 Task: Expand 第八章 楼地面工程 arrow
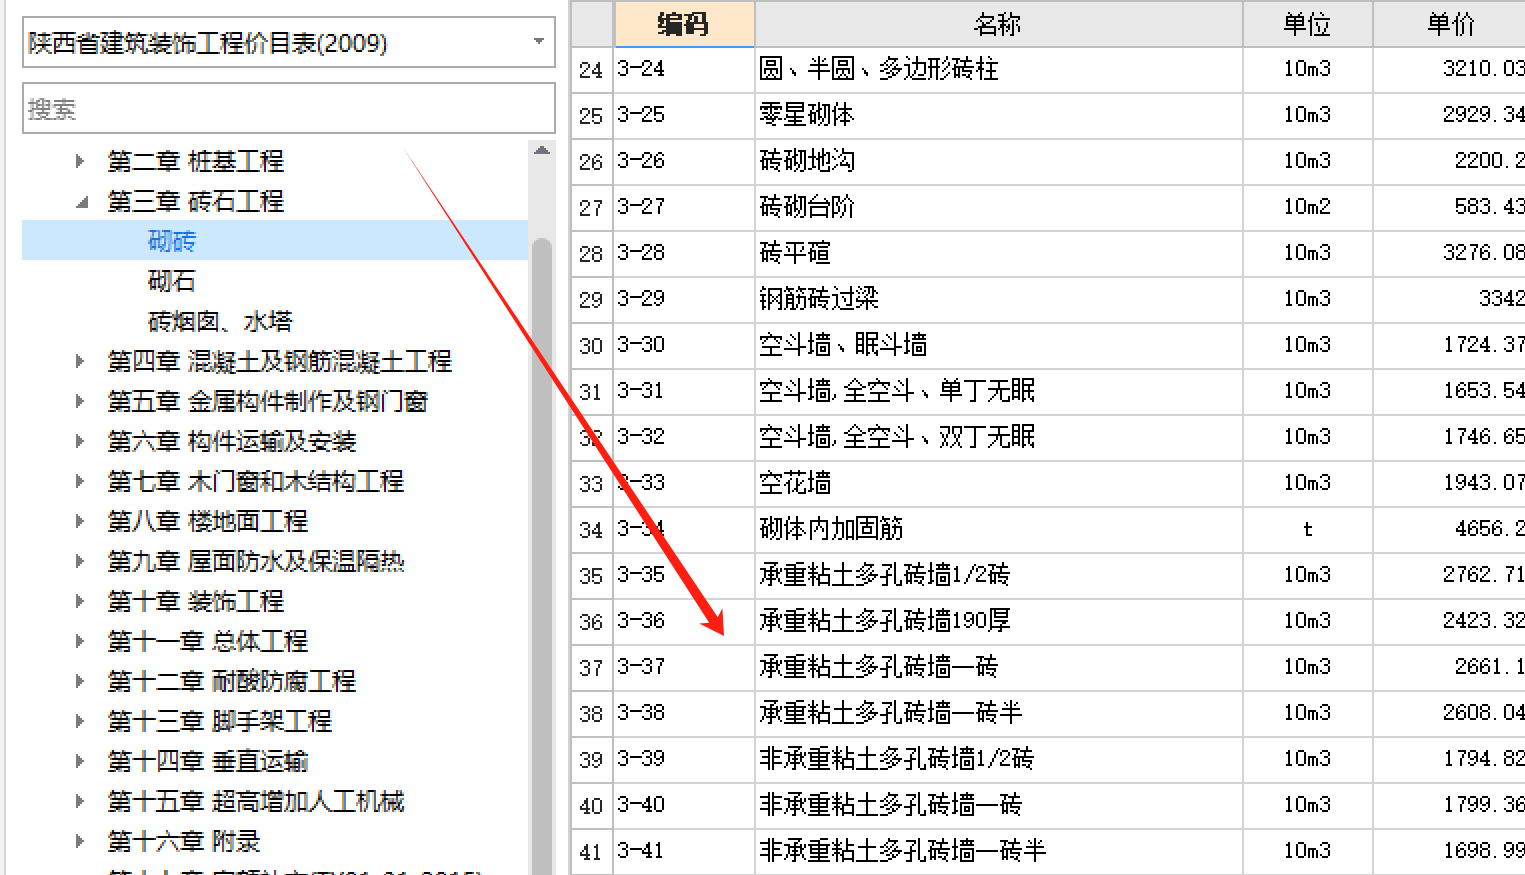click(x=79, y=521)
